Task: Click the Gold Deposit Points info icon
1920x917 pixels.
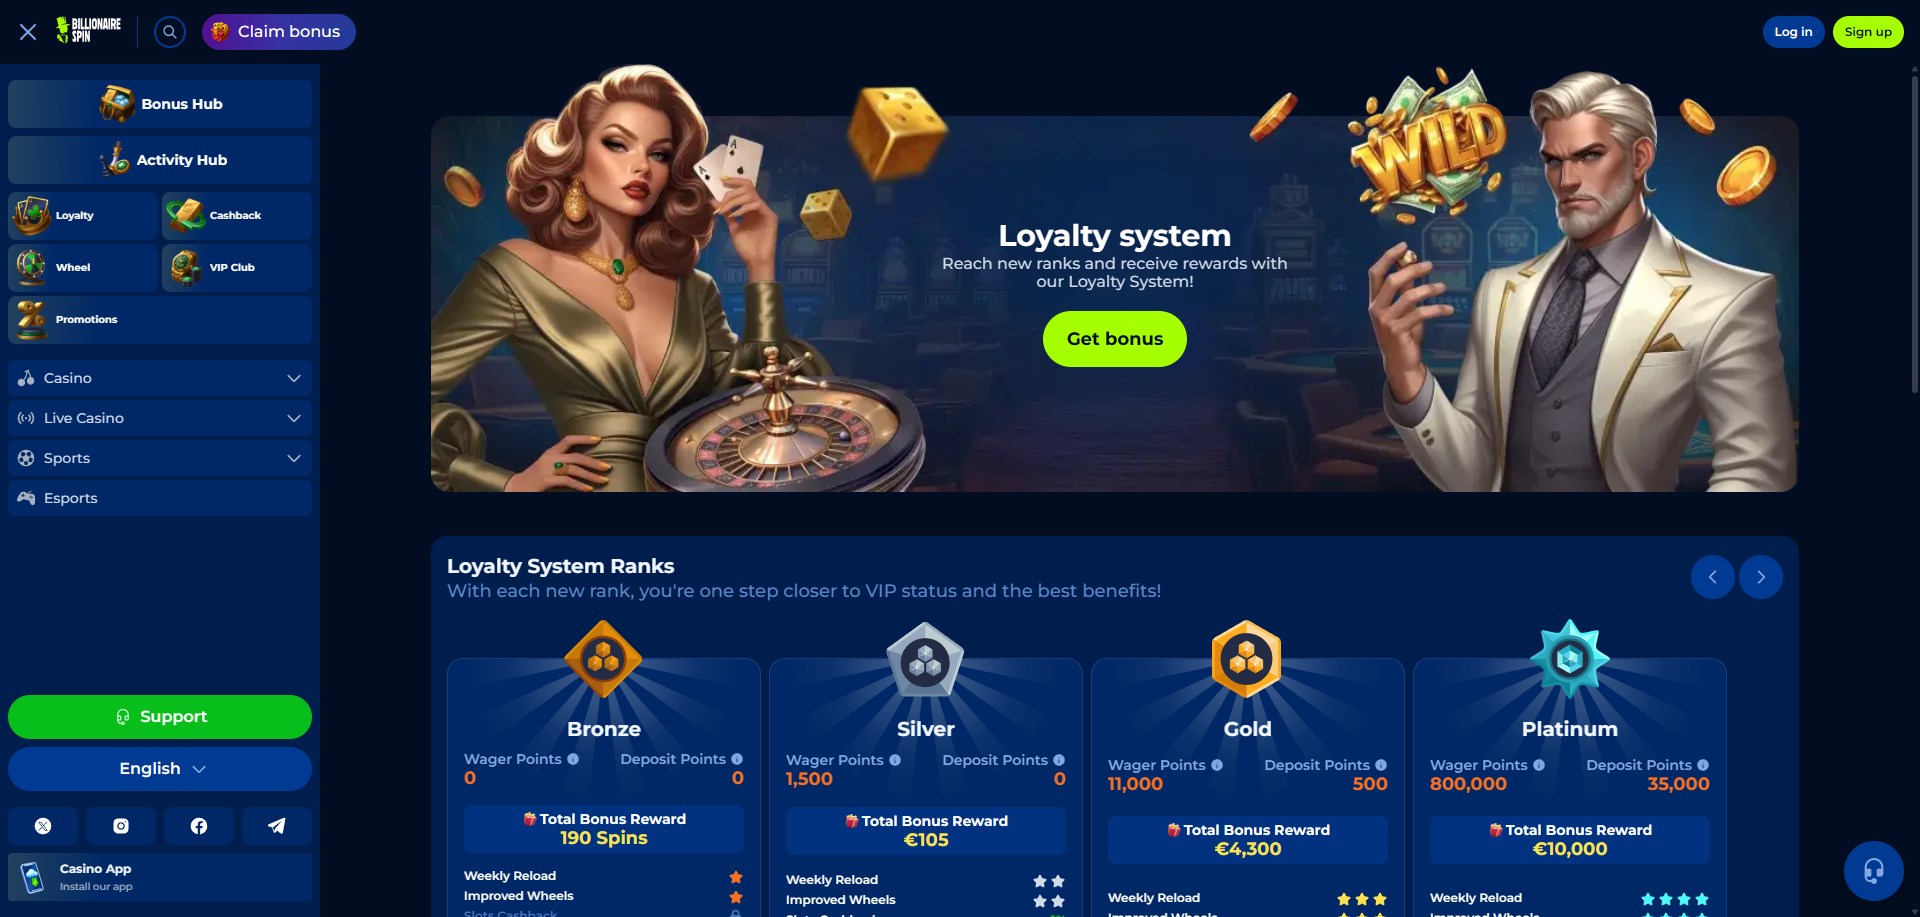Action: pyautogui.click(x=1381, y=765)
